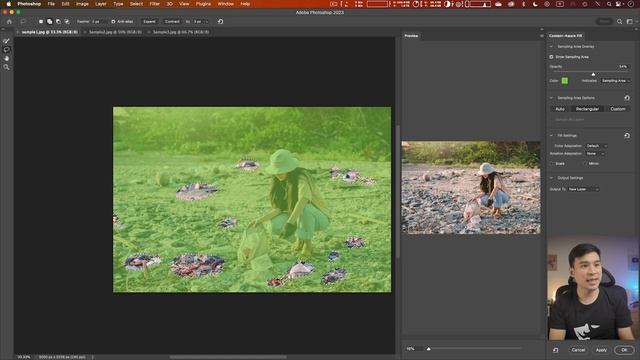Open the workspace switcher icon
Screen dimensions: 640x360
coord(629,21)
